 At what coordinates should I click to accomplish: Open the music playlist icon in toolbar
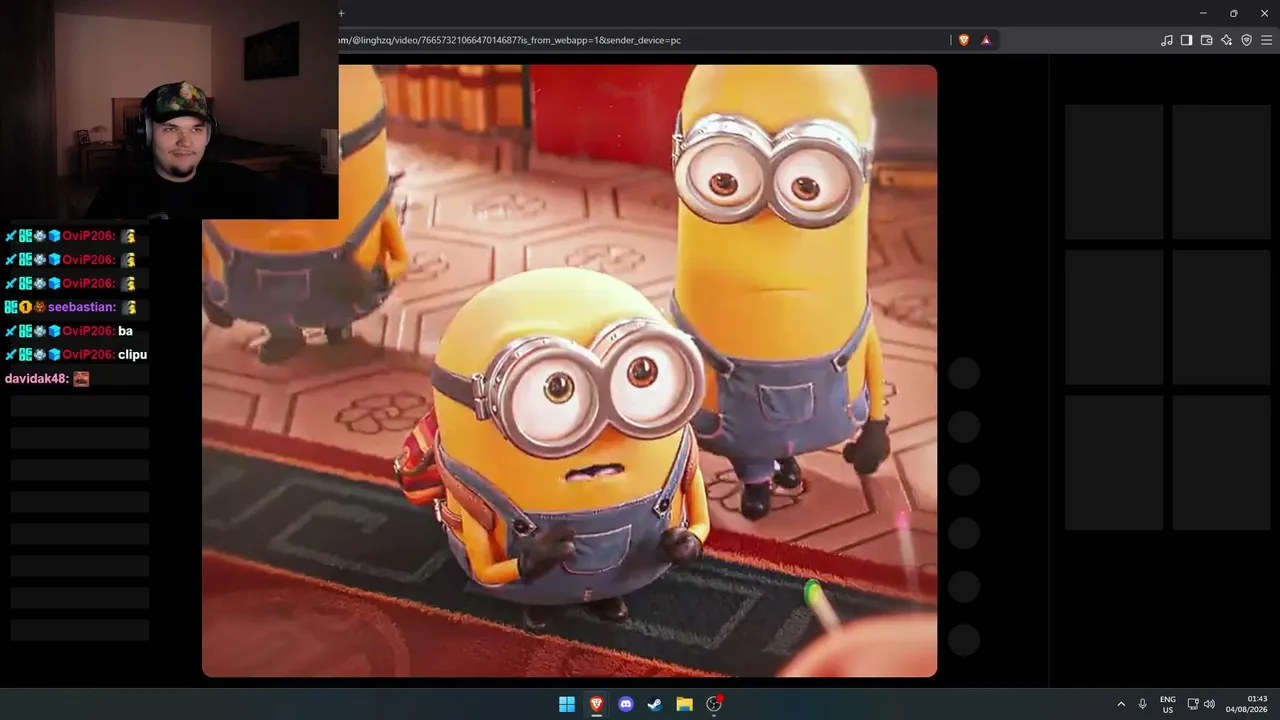pos(1166,40)
